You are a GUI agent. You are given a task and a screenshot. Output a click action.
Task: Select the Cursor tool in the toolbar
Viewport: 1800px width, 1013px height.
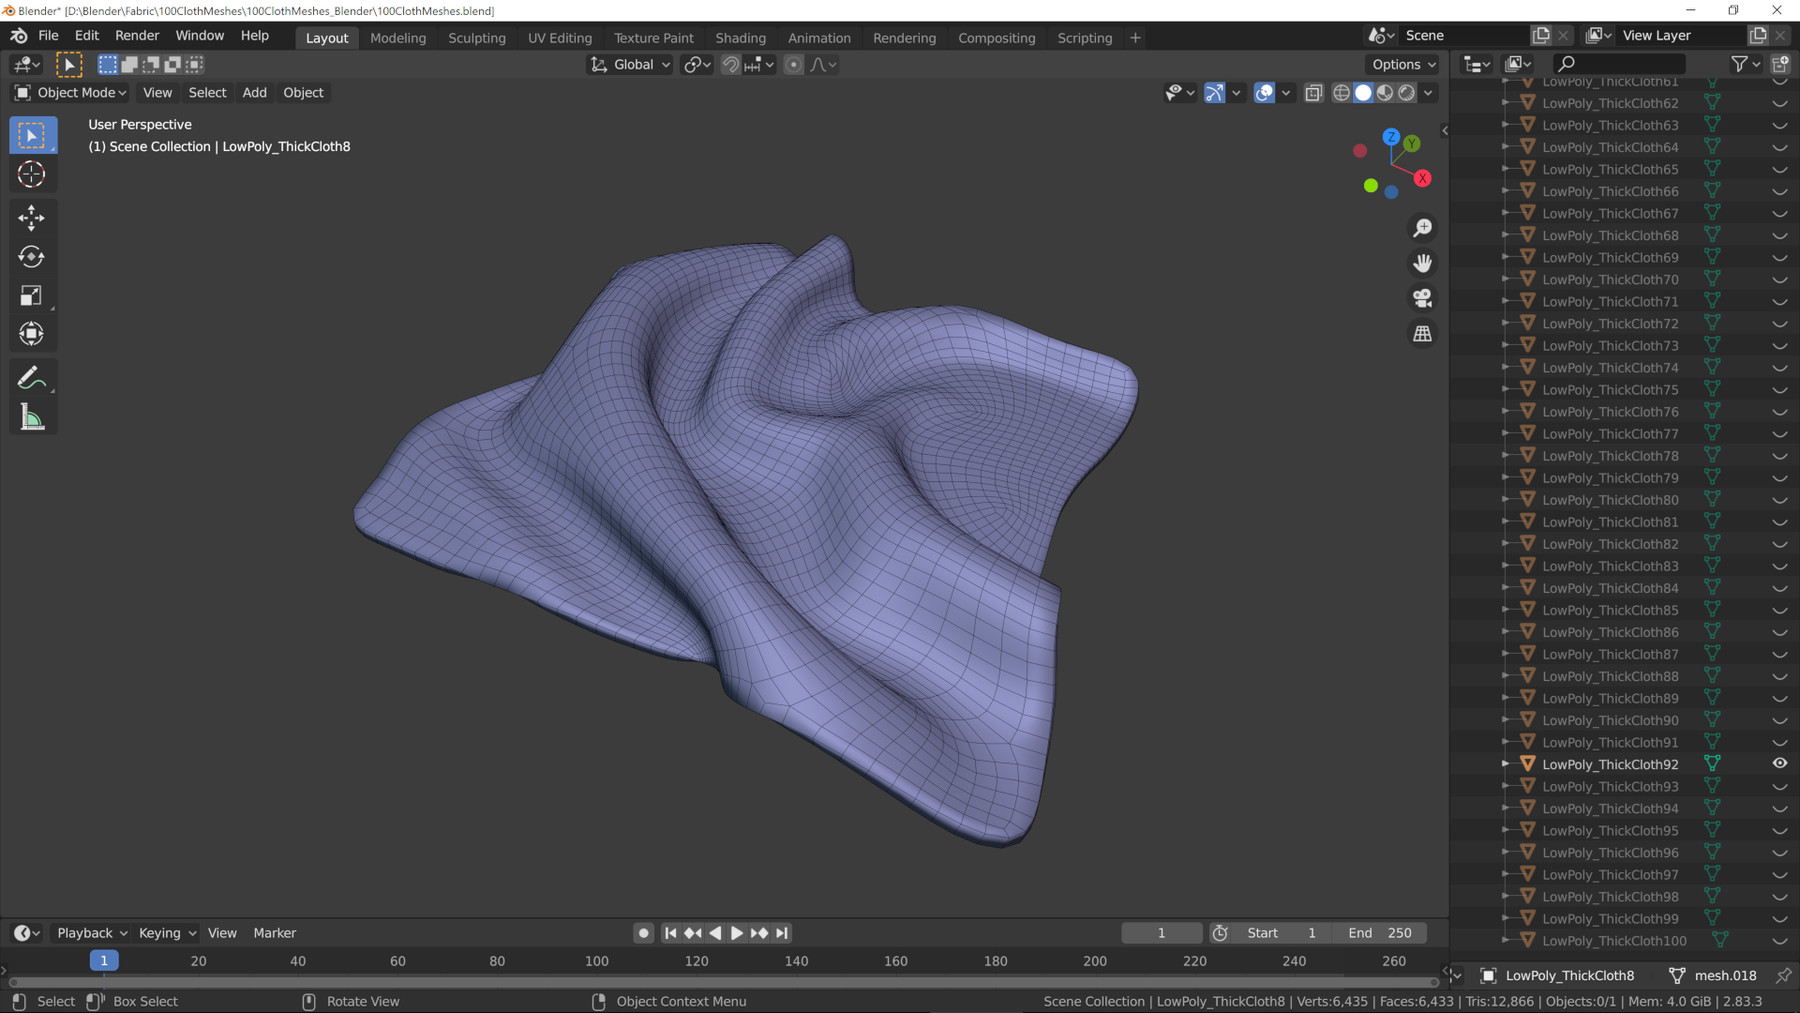[31, 174]
